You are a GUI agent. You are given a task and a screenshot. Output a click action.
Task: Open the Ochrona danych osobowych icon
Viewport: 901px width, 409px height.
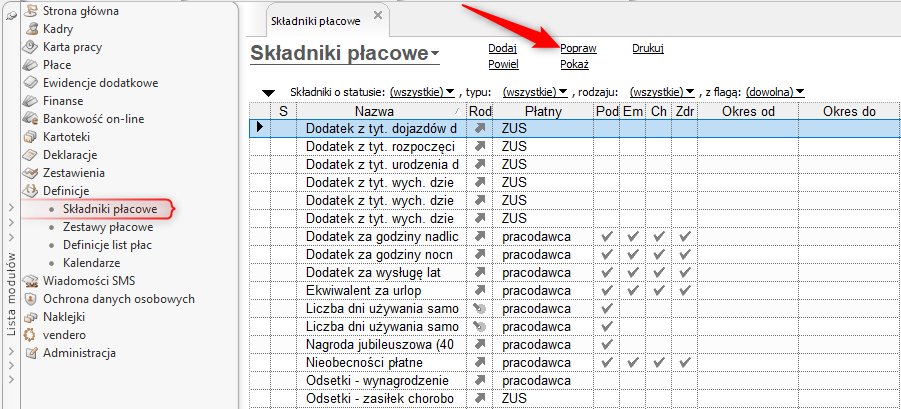pyautogui.click(x=30, y=299)
